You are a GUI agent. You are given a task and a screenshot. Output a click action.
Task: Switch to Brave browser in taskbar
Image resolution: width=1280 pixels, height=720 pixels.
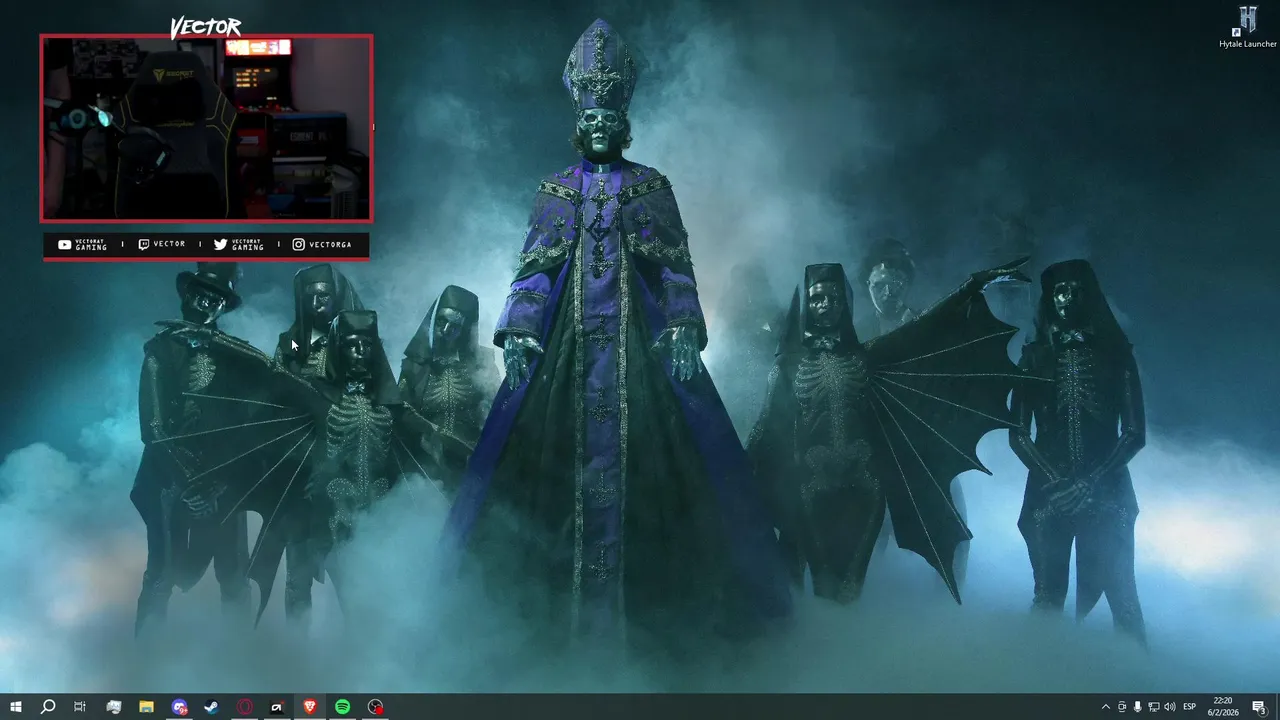[310, 707]
